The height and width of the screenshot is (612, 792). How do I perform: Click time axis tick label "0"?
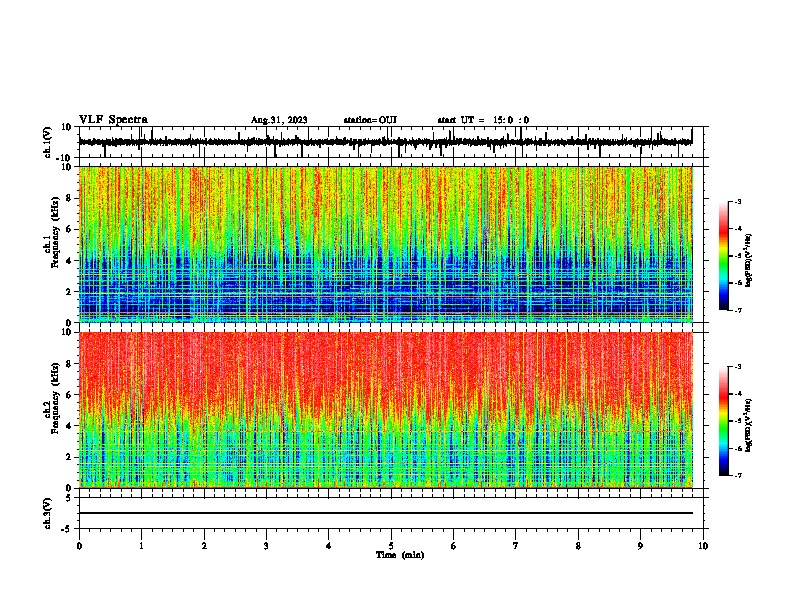tap(79, 546)
